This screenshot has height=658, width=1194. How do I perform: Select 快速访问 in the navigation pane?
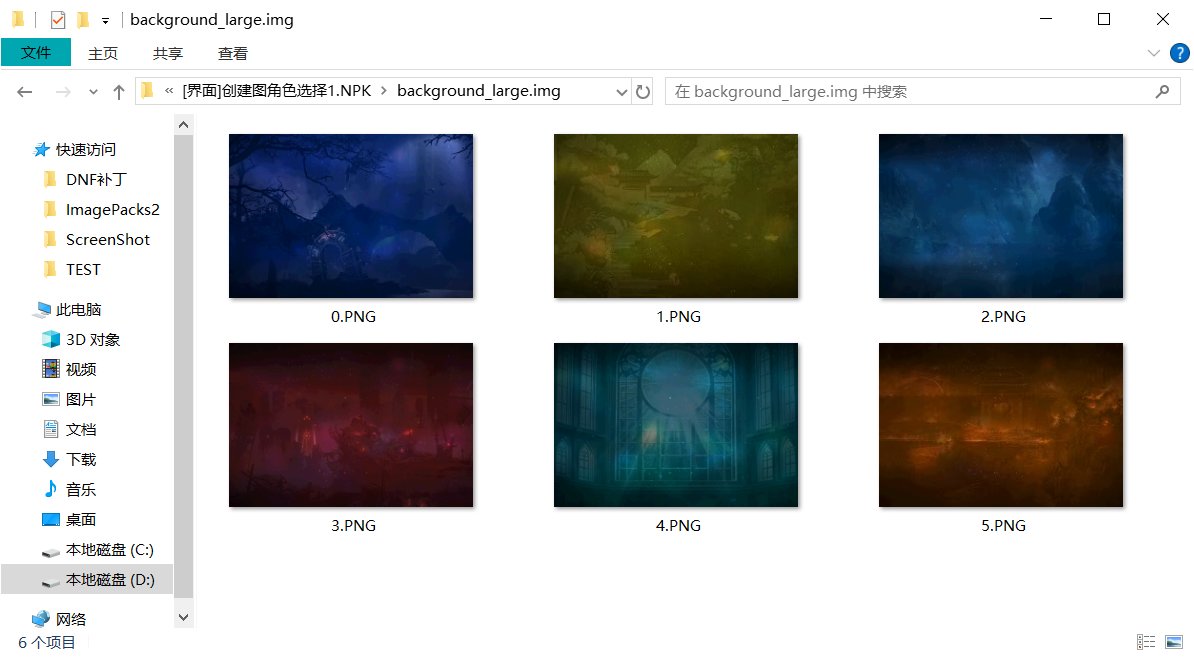(x=85, y=149)
